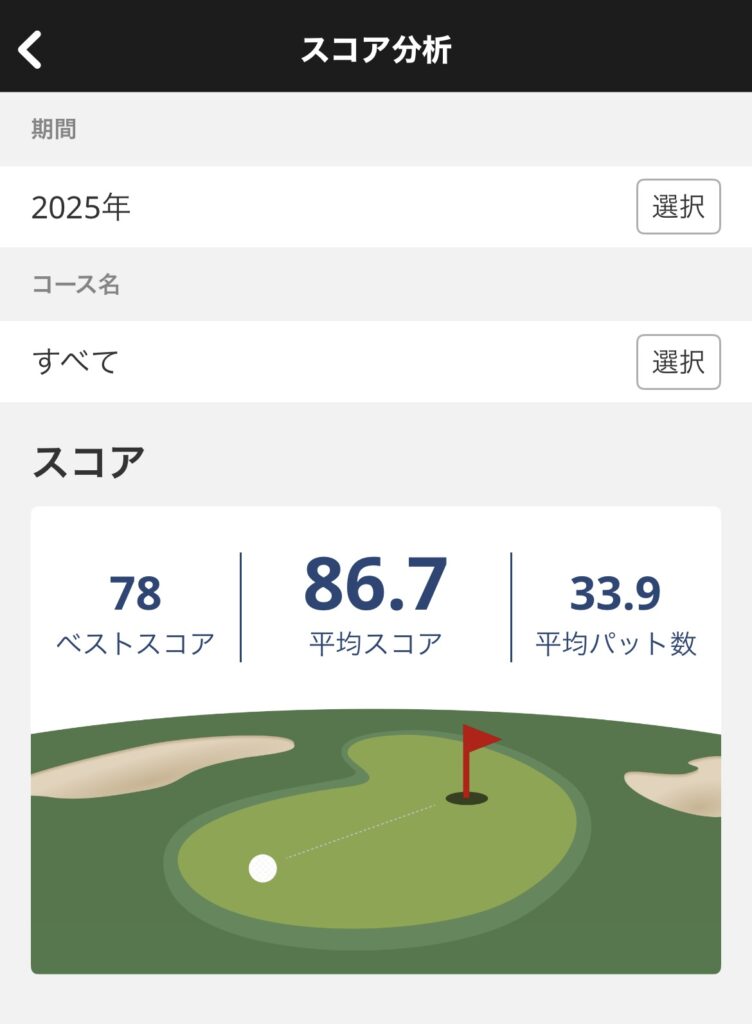752x1024 pixels.
Task: Click the average score value 86.7
Action: pyautogui.click(x=376, y=585)
